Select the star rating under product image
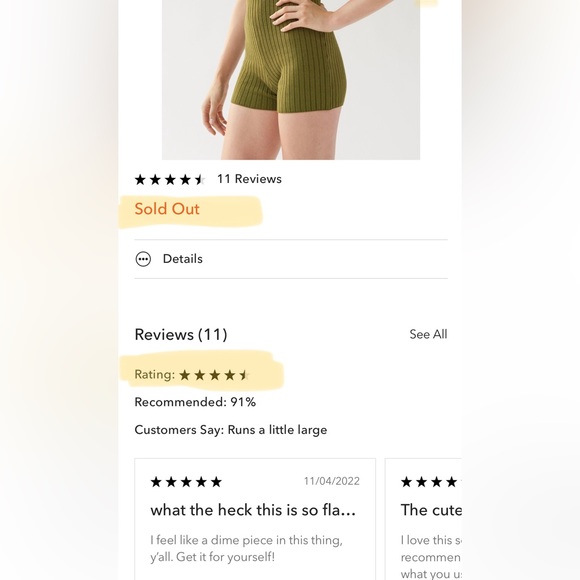580x580 pixels. pos(170,180)
